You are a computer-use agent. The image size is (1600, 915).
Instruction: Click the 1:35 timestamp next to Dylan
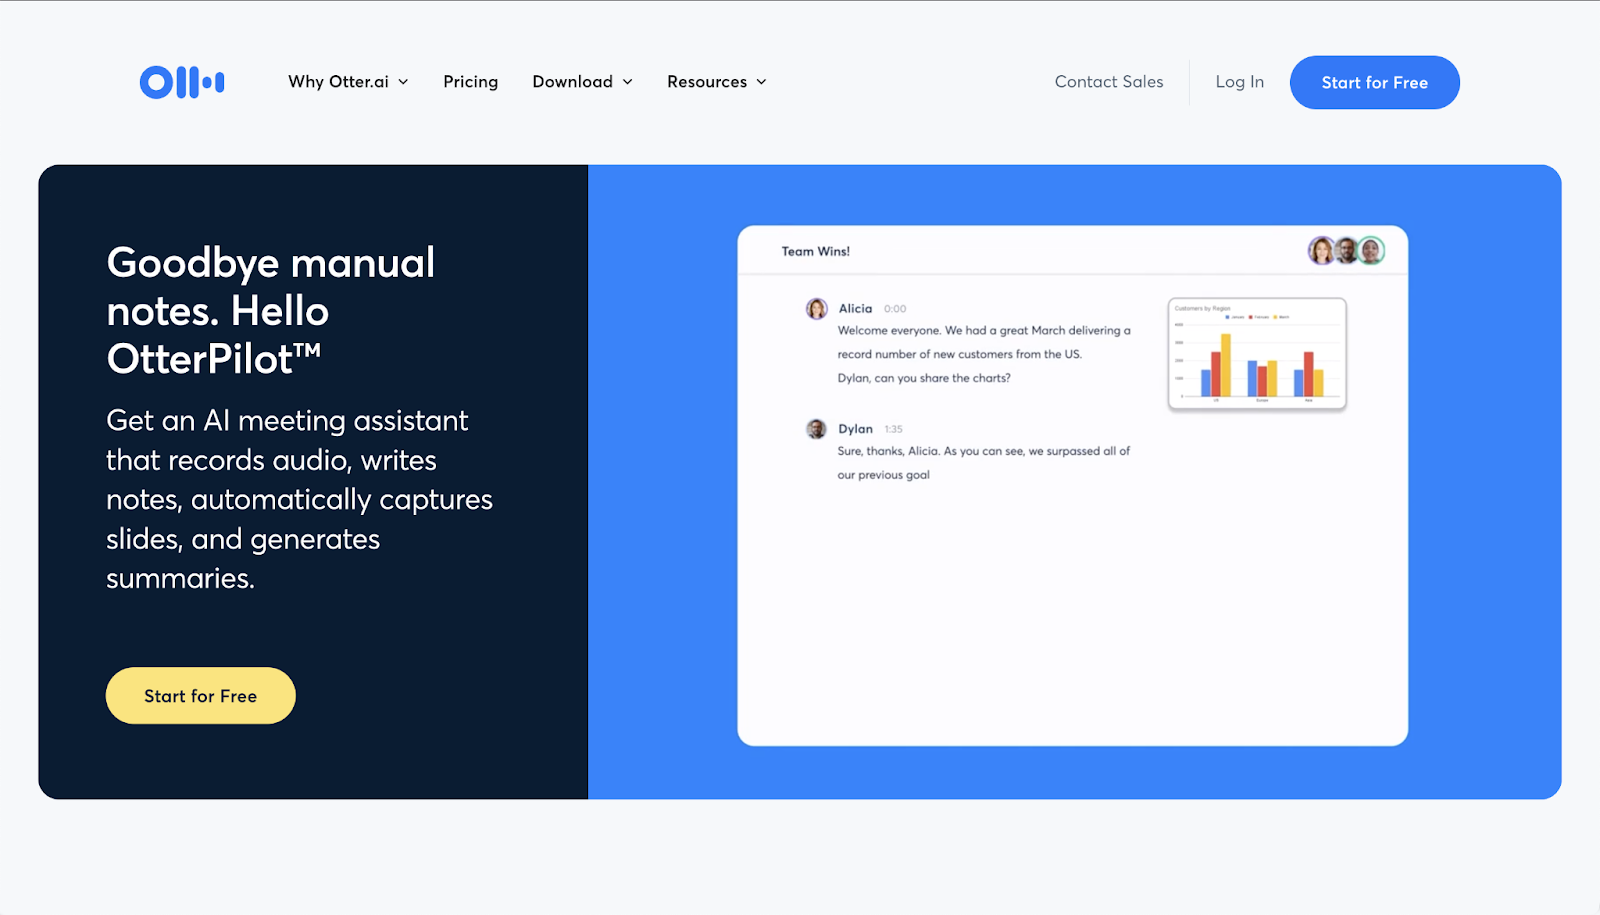coord(893,429)
